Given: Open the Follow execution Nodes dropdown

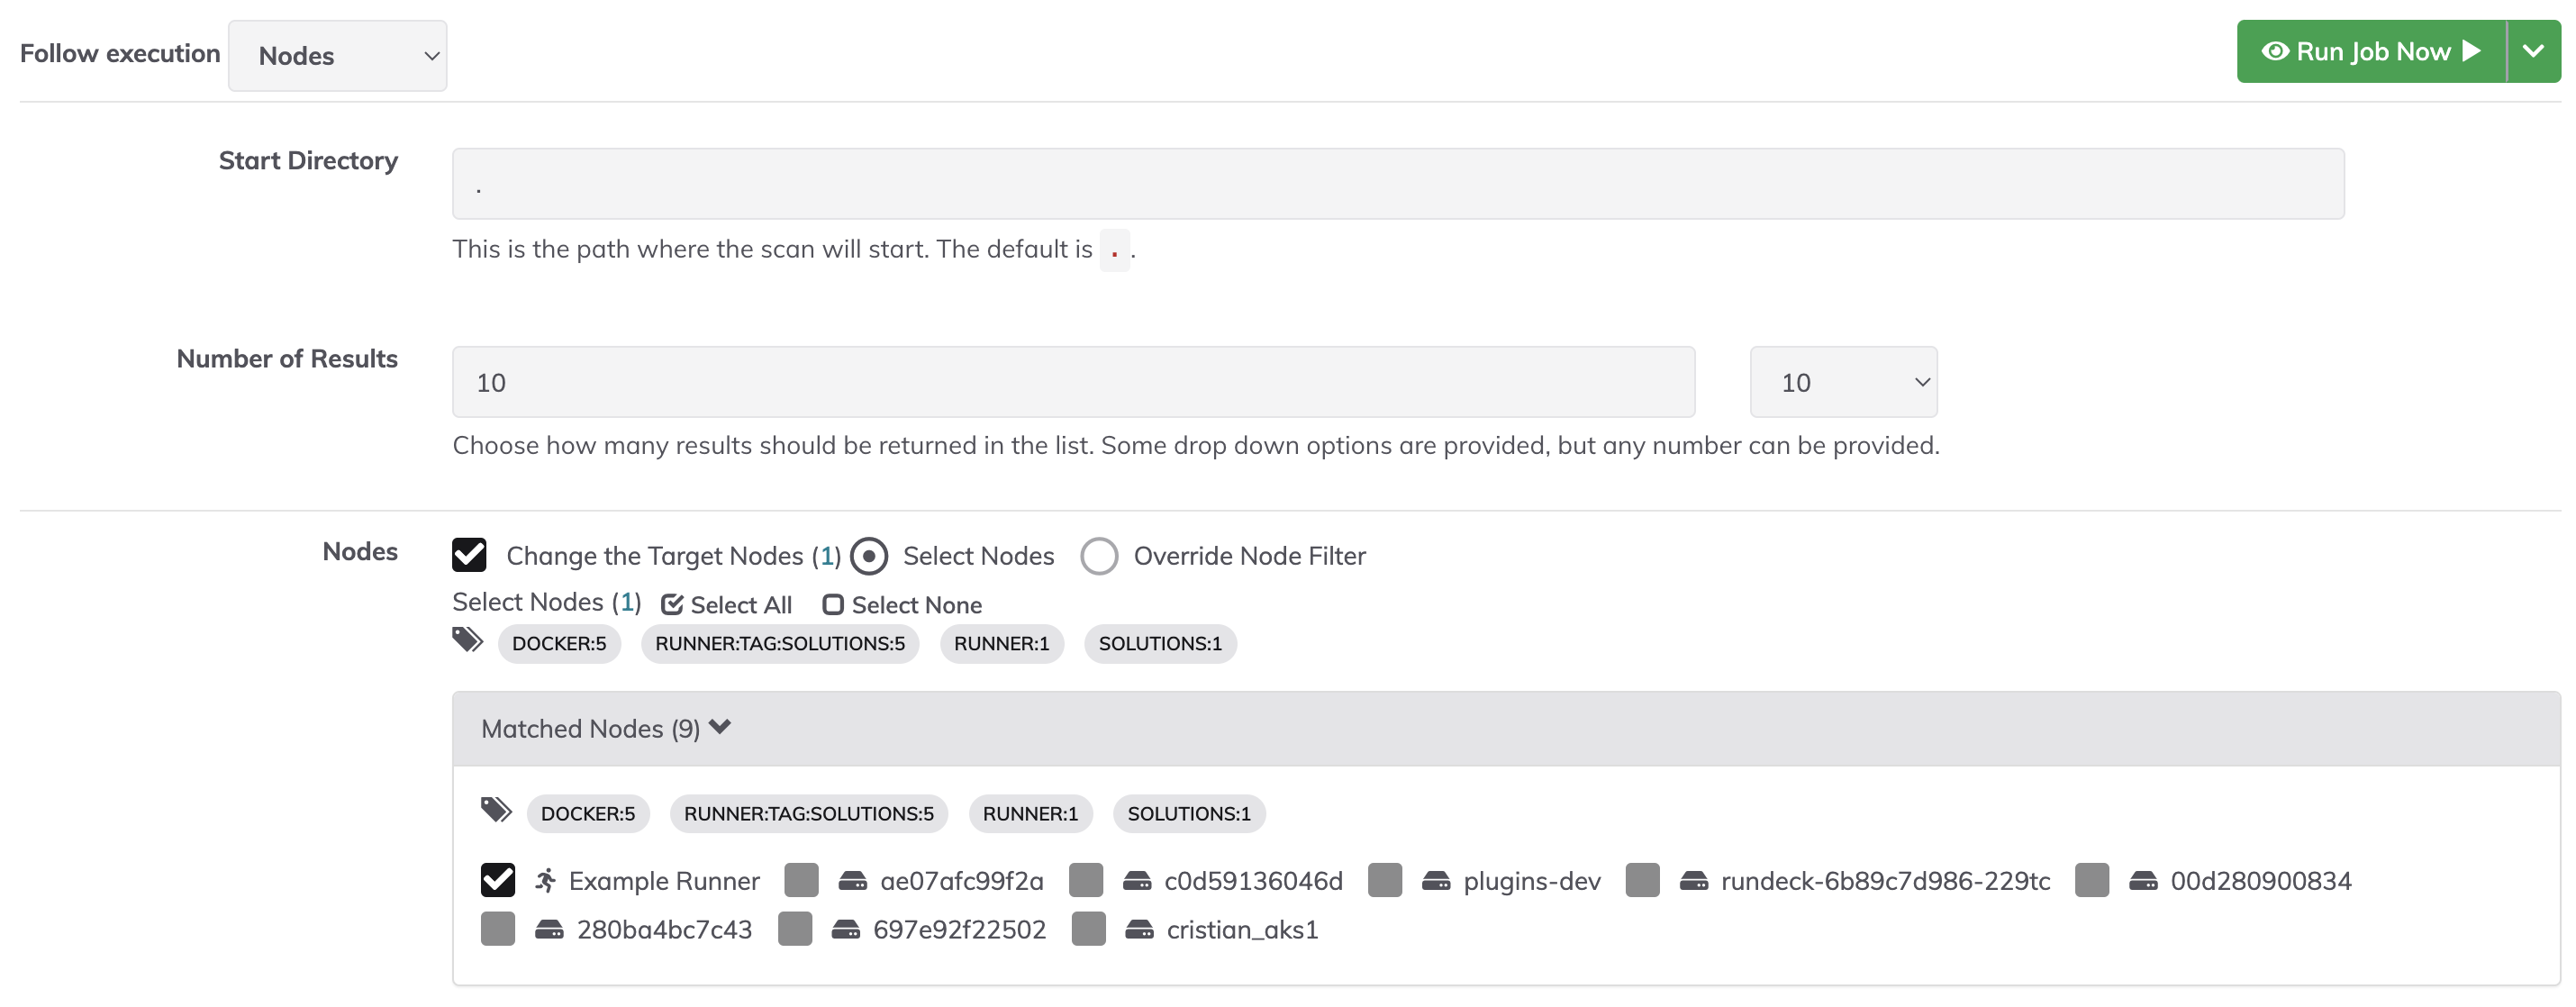Looking at the screenshot, I should pyautogui.click(x=337, y=56).
